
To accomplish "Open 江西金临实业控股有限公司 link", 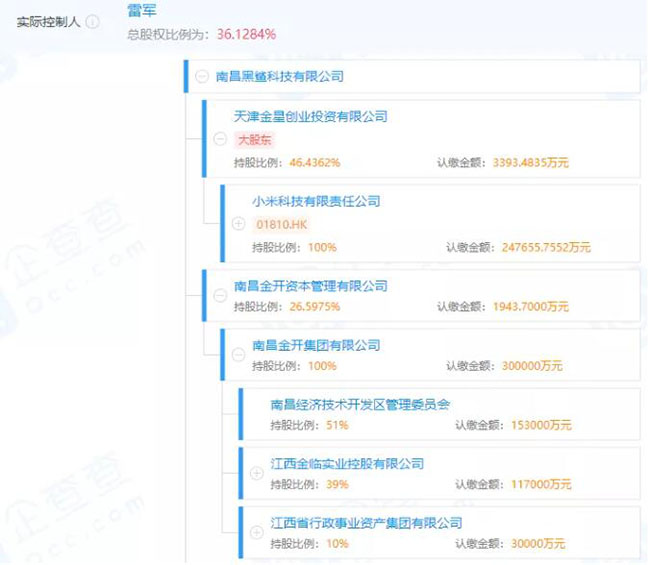I will [x=347, y=464].
